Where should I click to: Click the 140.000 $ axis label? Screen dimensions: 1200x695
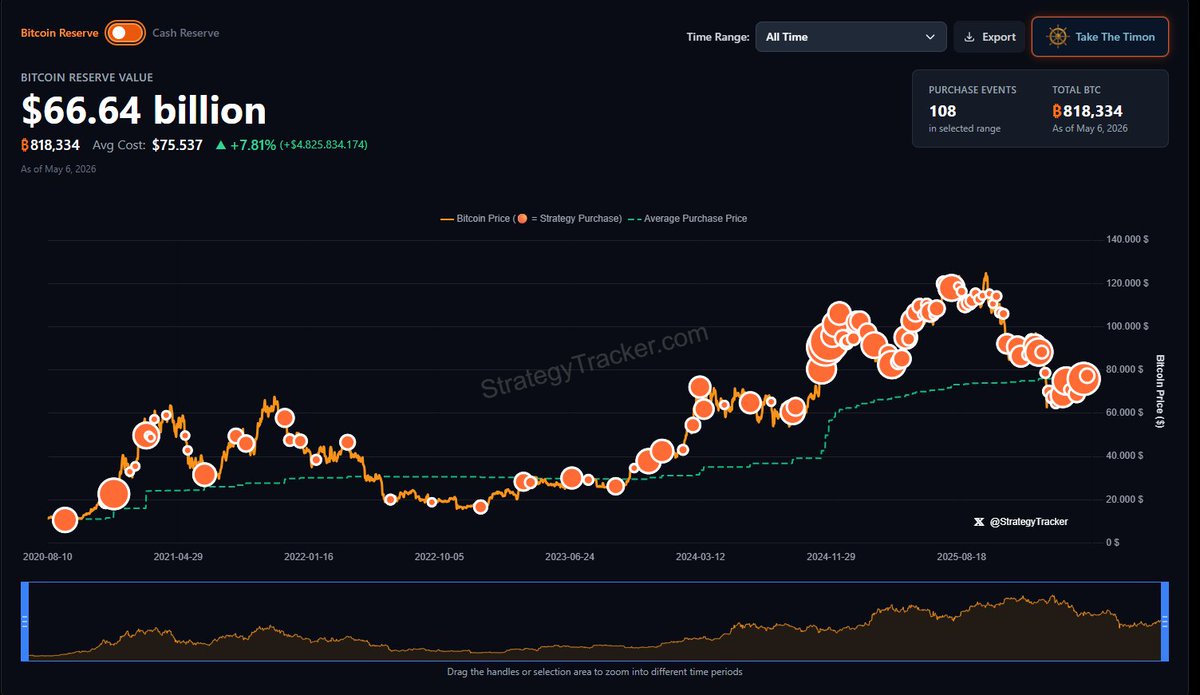click(x=1125, y=240)
